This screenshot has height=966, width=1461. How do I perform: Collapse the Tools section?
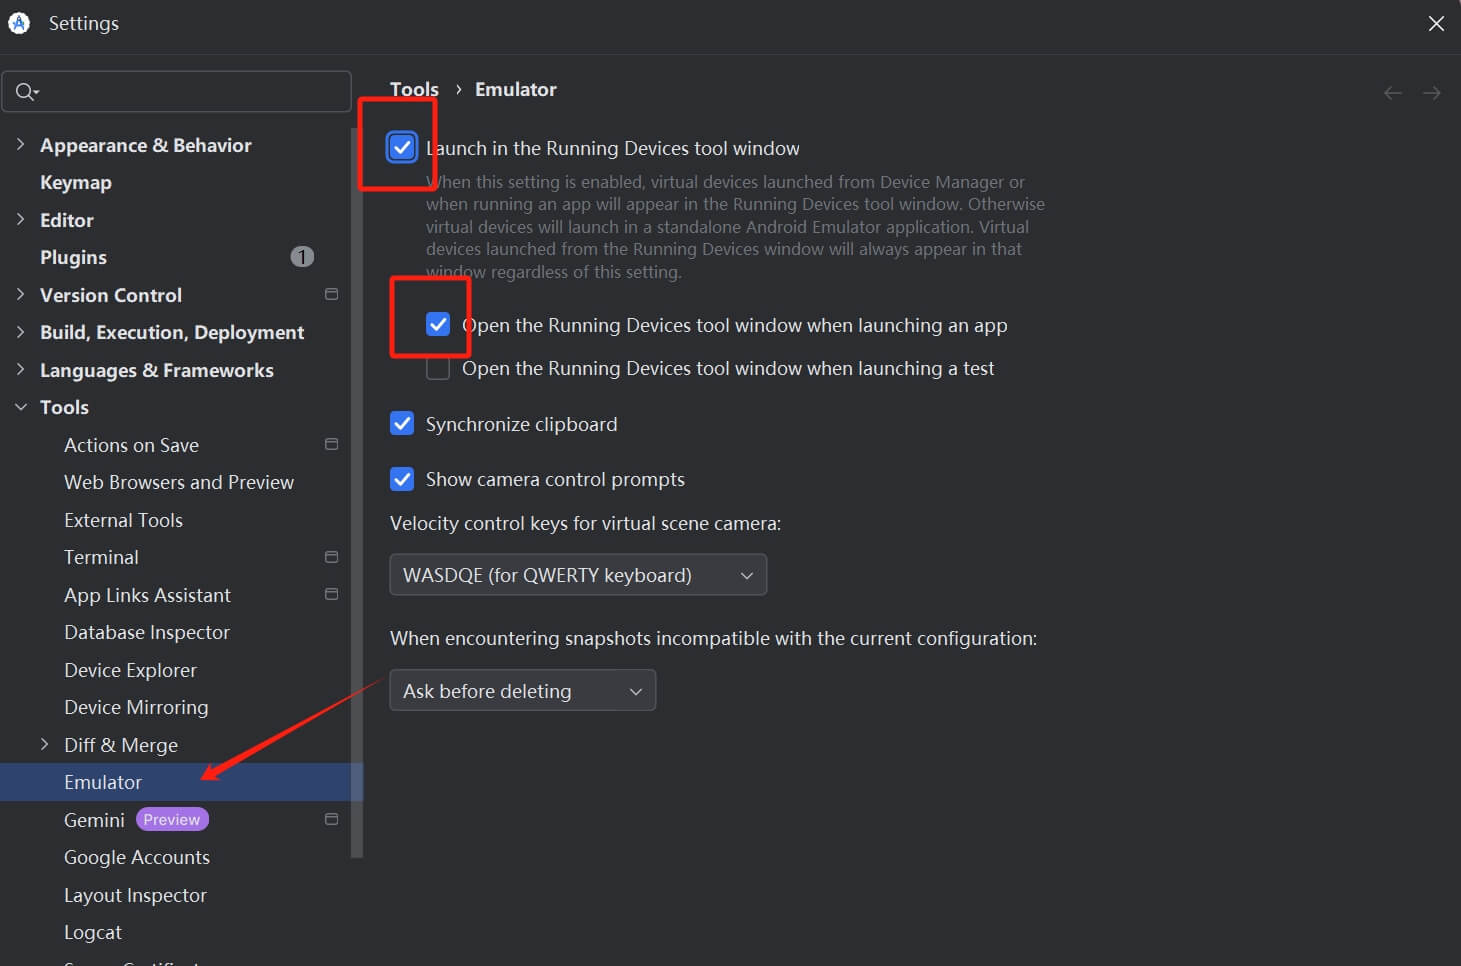click(x=22, y=407)
